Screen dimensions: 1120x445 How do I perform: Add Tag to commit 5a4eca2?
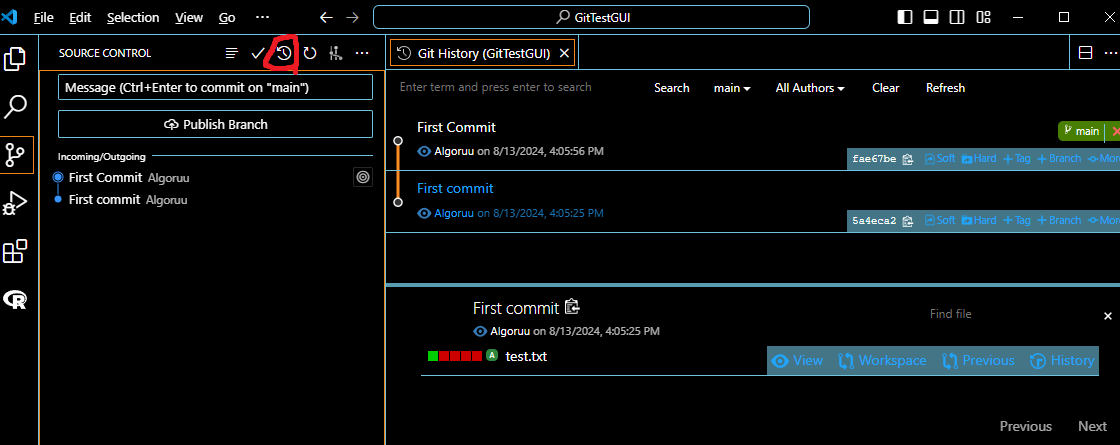click(1017, 220)
